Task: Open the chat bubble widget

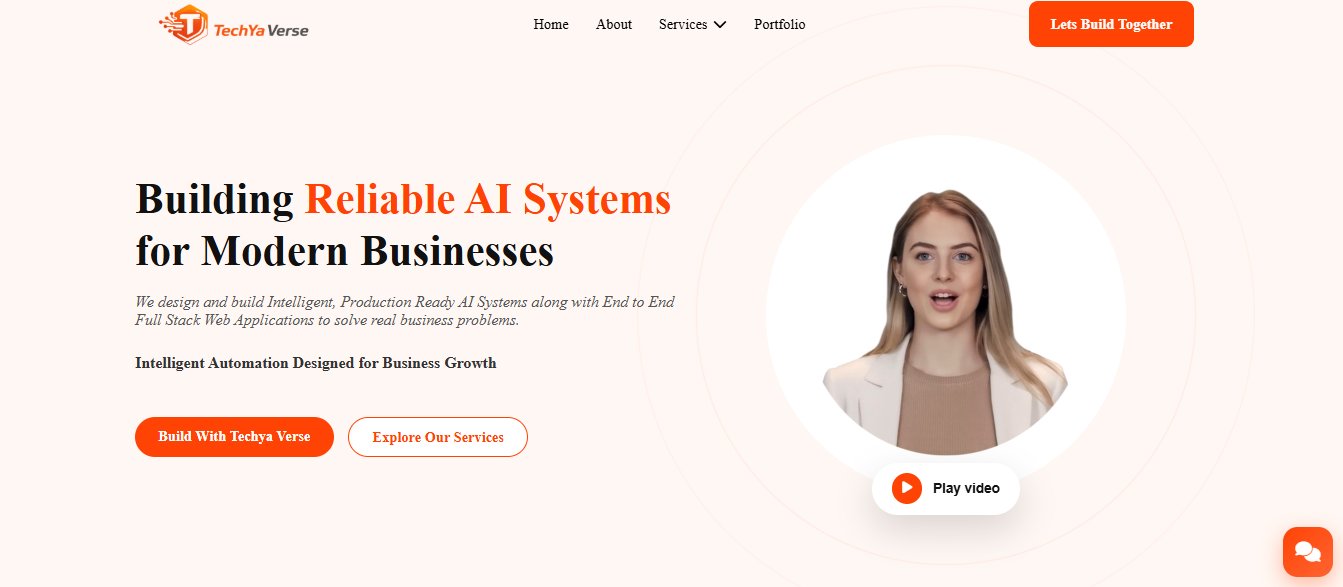Action: 1307,551
